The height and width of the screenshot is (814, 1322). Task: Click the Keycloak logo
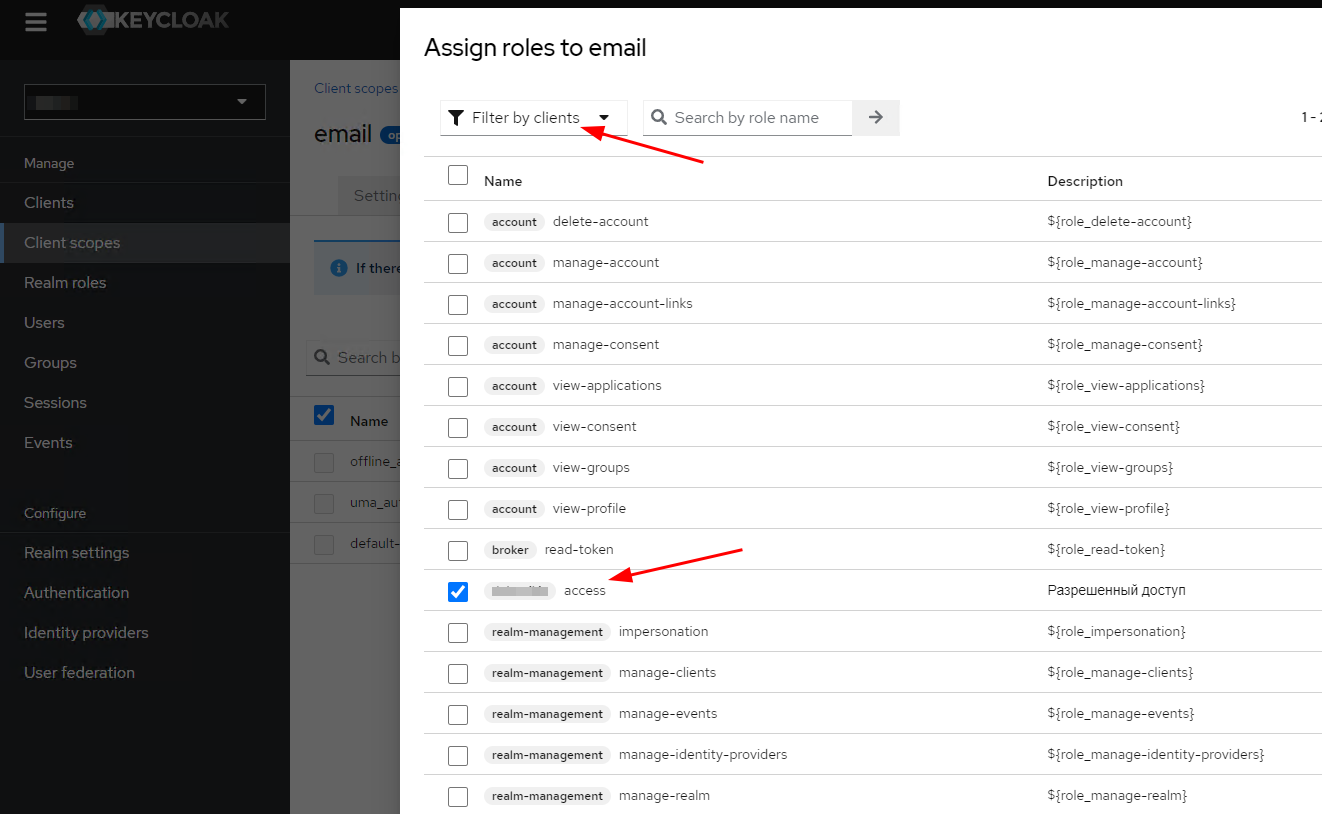[x=154, y=20]
